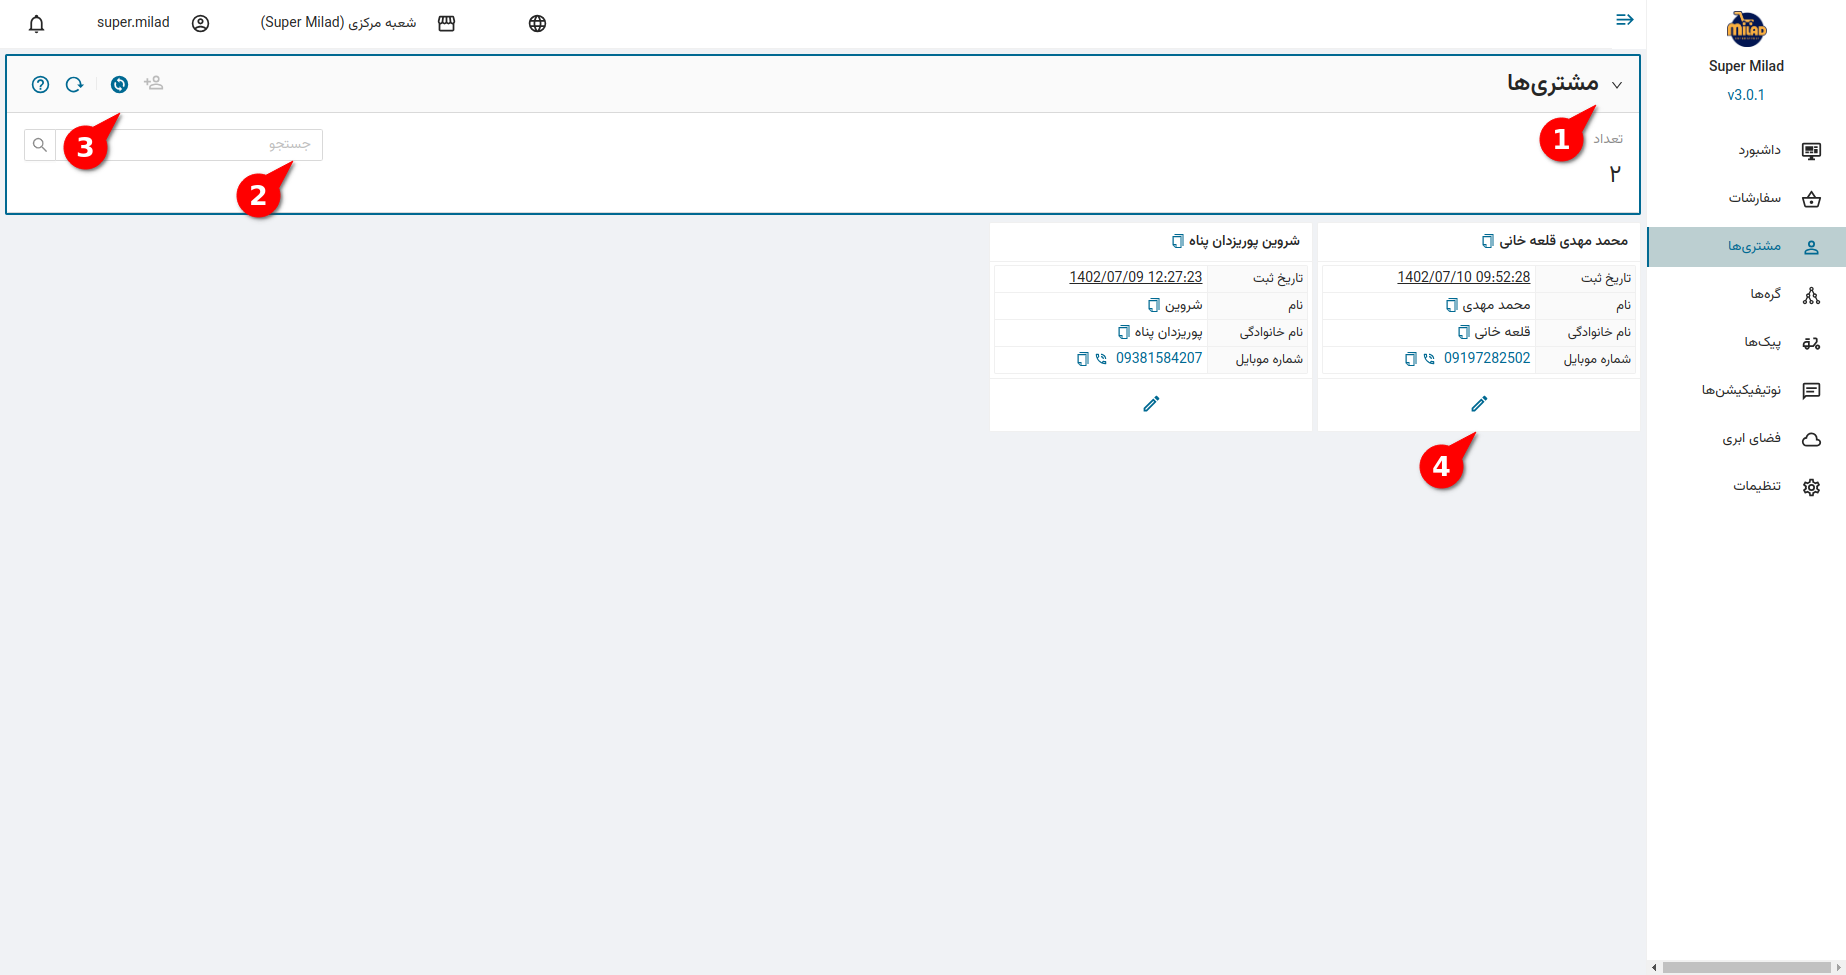Click the globe language icon
1846x975 pixels.
point(537,24)
